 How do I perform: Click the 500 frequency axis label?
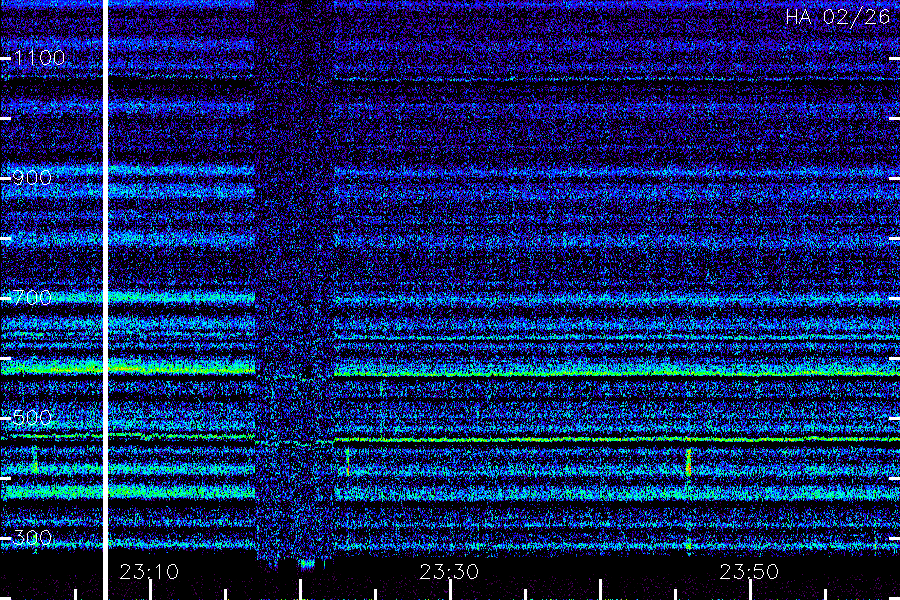point(32,417)
